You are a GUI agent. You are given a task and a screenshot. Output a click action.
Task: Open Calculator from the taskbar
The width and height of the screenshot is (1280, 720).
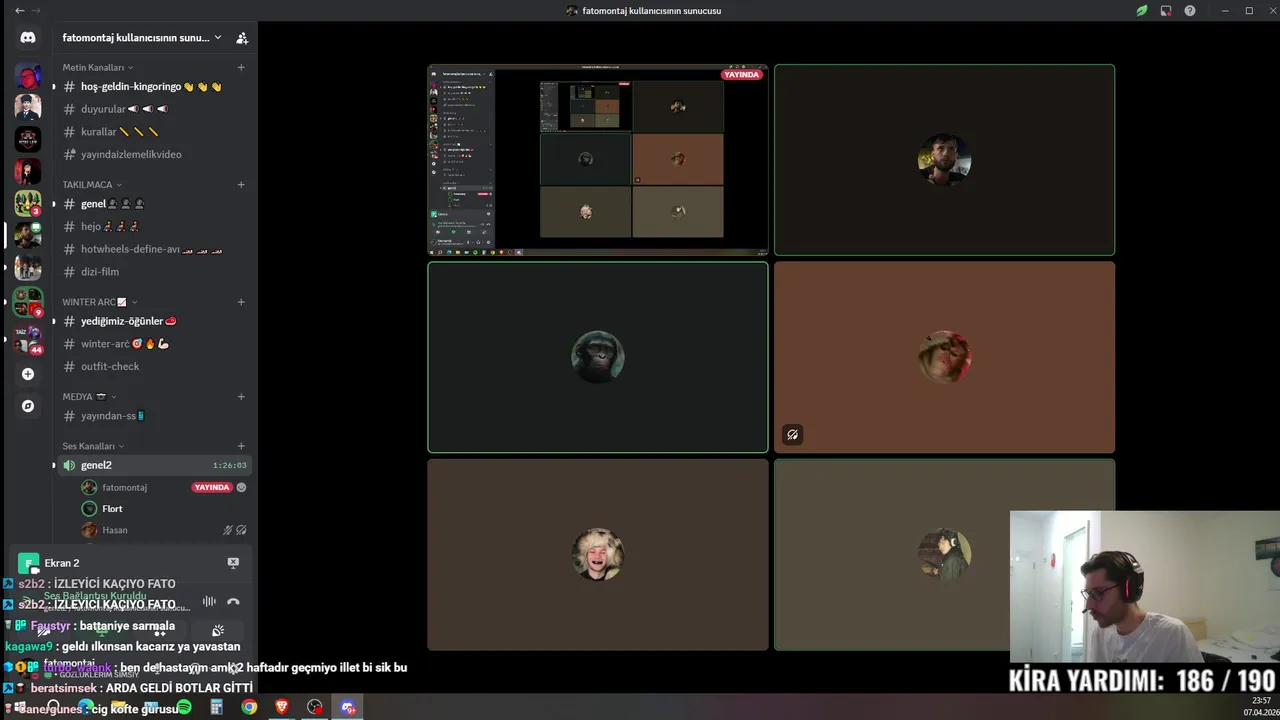tap(216, 707)
